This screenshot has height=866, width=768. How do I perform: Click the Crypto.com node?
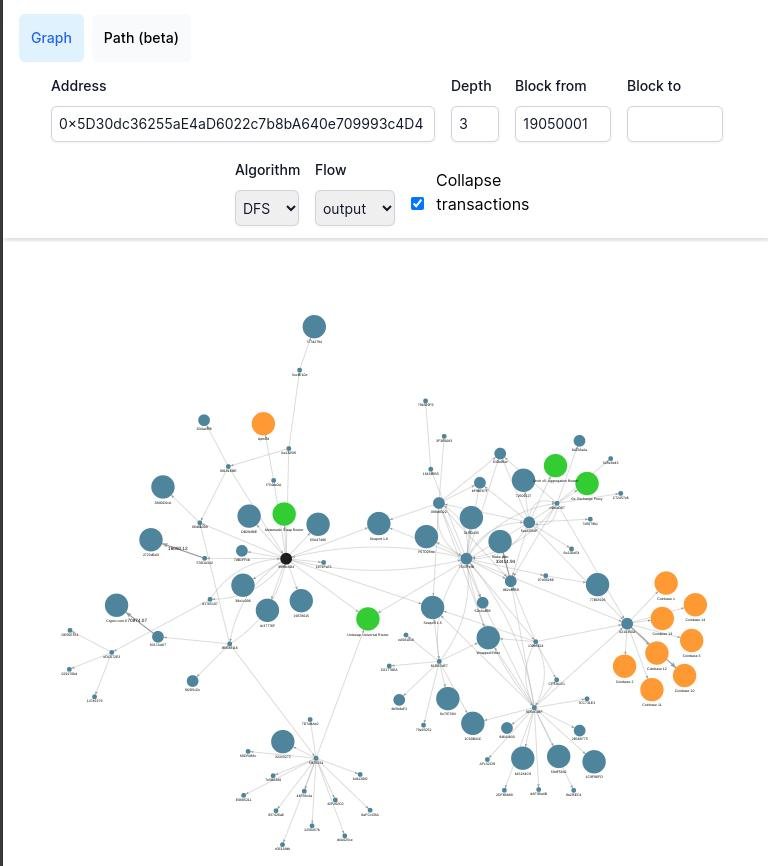pyautogui.click(x=116, y=605)
